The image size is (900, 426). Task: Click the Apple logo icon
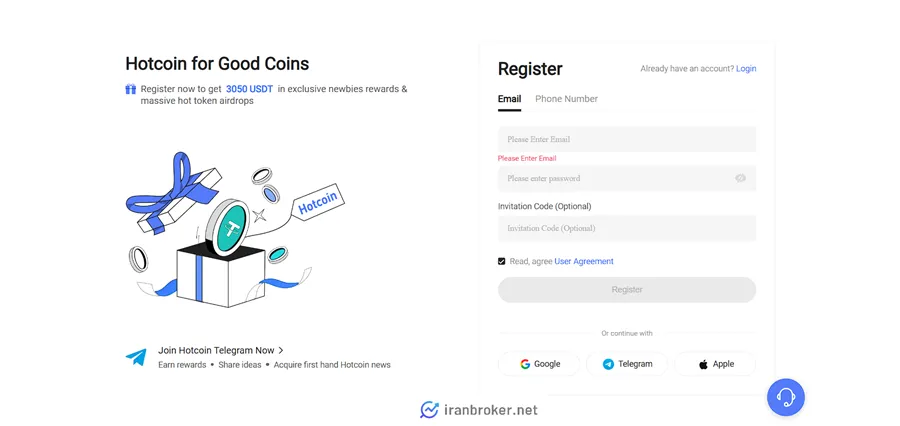point(703,364)
